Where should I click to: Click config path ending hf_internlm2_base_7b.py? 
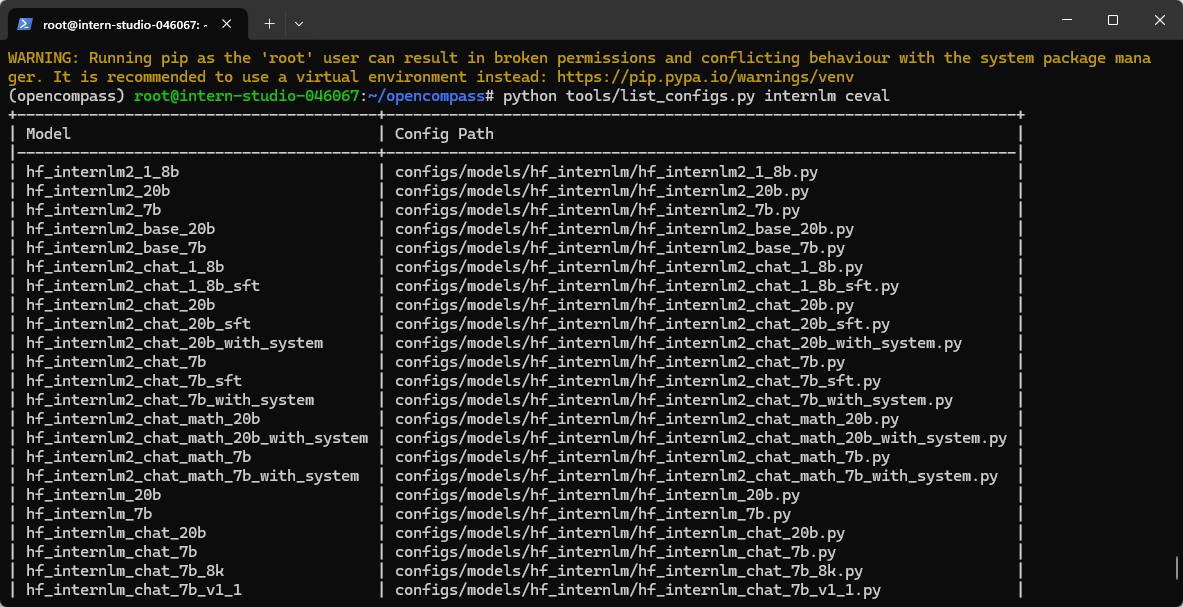(x=620, y=247)
